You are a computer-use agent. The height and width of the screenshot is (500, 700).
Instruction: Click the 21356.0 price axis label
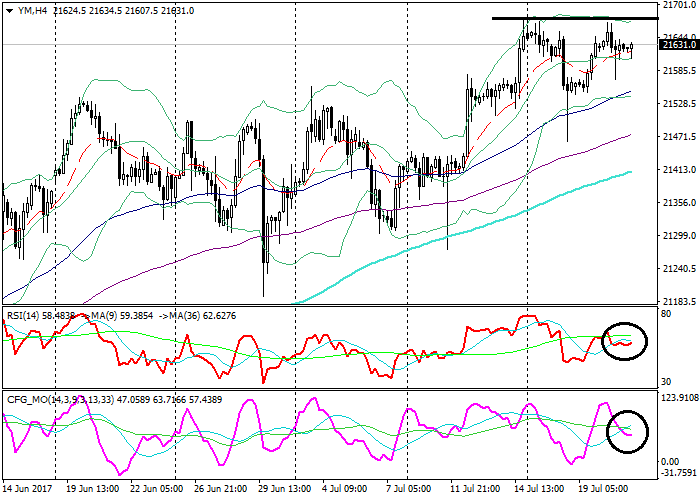[x=679, y=203]
